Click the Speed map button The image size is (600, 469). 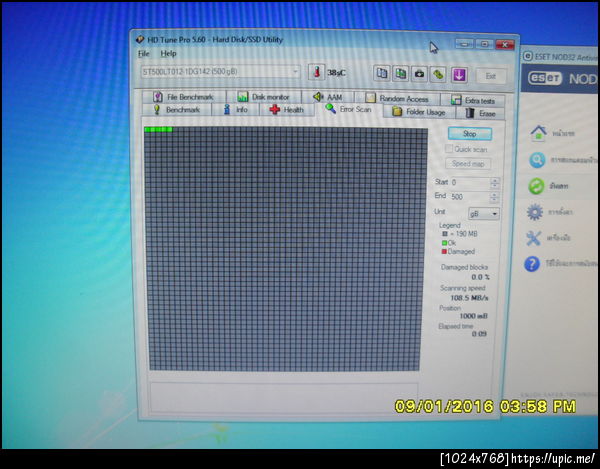coord(468,163)
